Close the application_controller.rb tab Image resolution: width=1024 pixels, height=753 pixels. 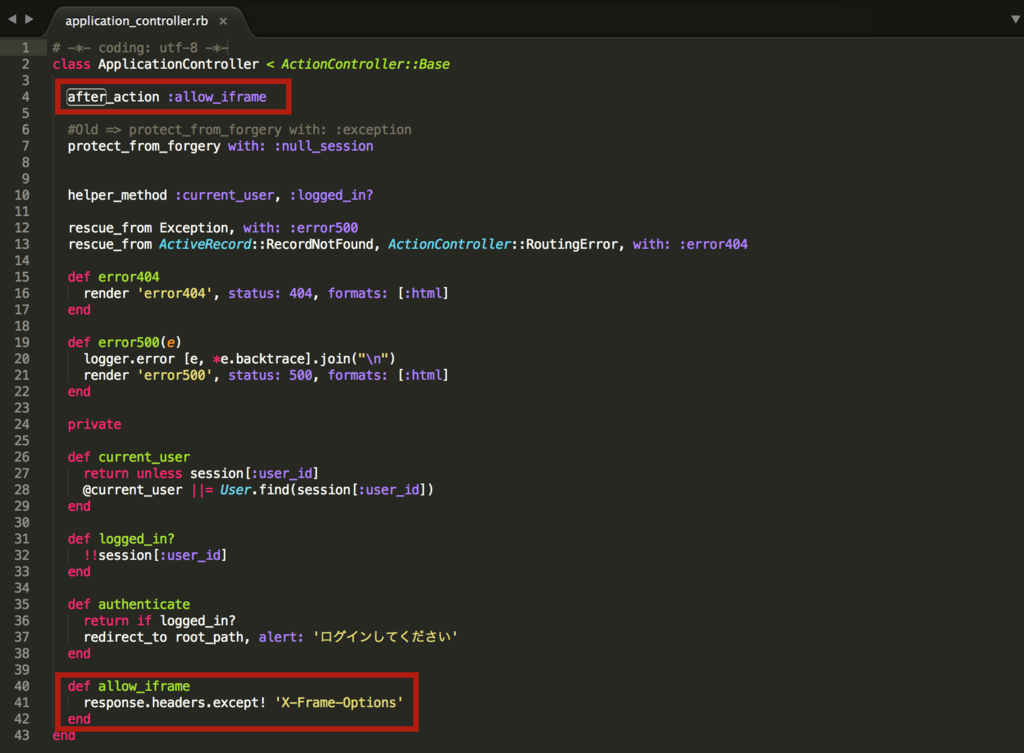[223, 21]
